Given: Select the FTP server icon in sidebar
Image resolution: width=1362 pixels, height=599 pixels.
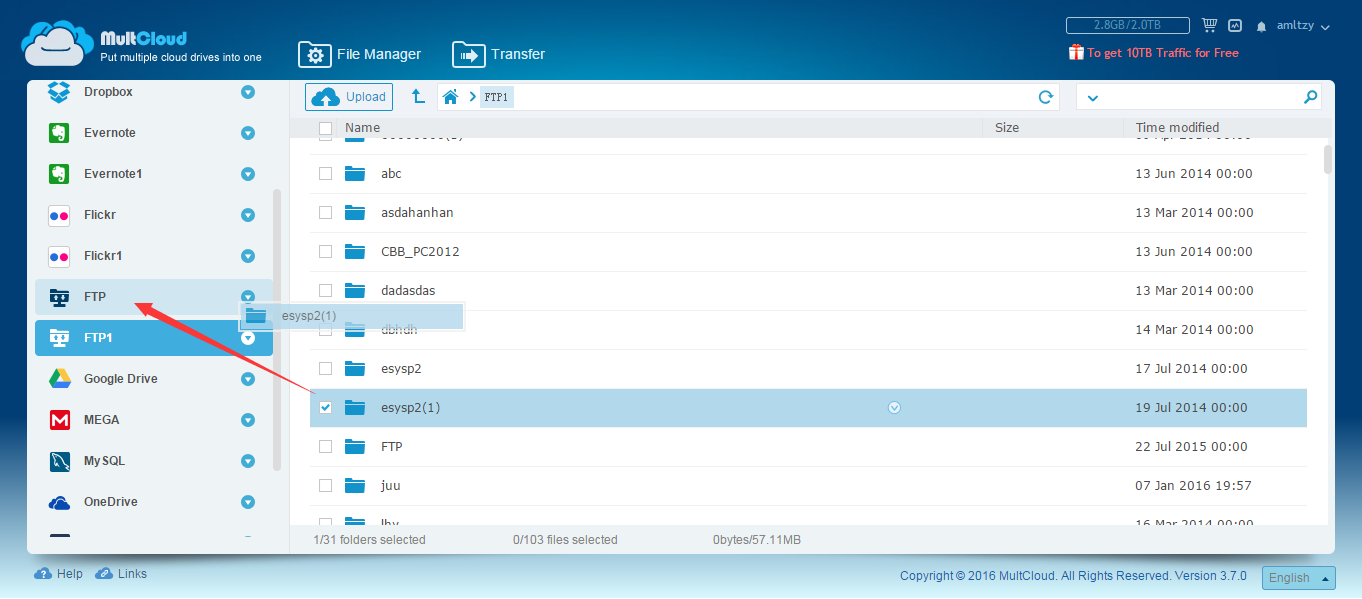Looking at the screenshot, I should point(59,297).
